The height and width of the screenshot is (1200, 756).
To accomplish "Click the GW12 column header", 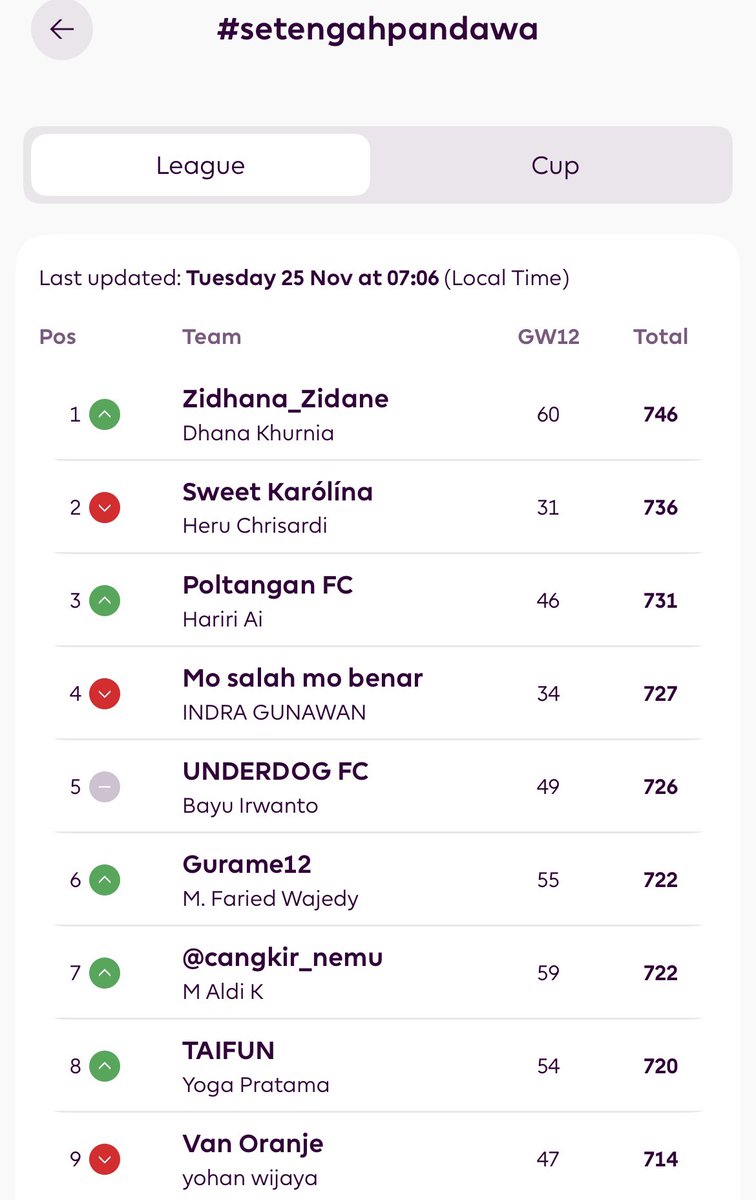I will 548,337.
